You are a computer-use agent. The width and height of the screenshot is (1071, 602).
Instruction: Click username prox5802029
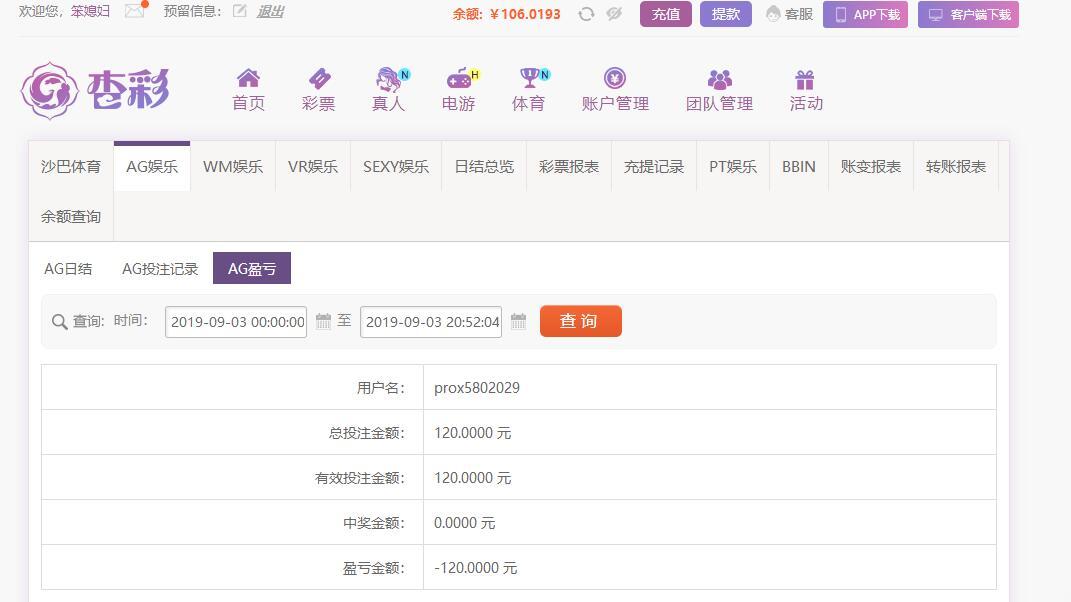[x=477, y=387]
